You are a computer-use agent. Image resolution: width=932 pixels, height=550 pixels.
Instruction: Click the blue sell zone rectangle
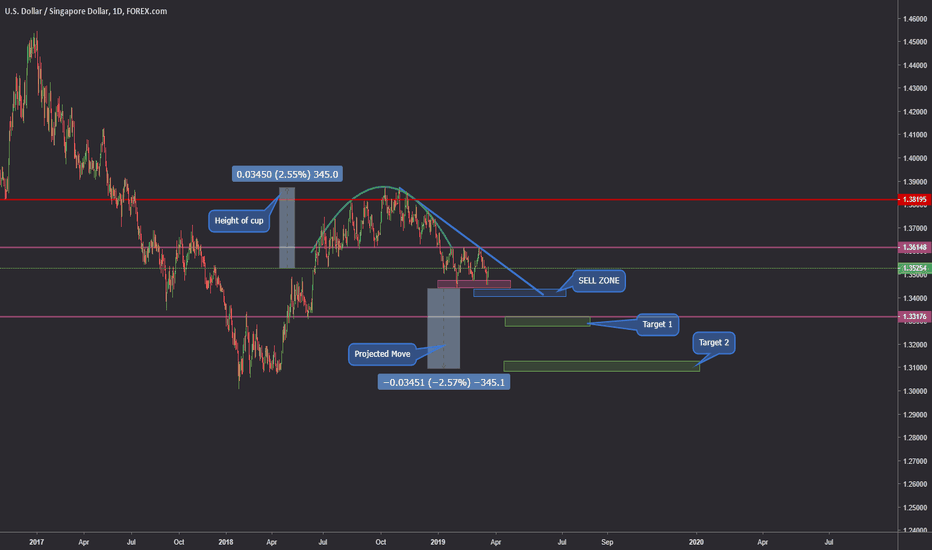coord(519,293)
